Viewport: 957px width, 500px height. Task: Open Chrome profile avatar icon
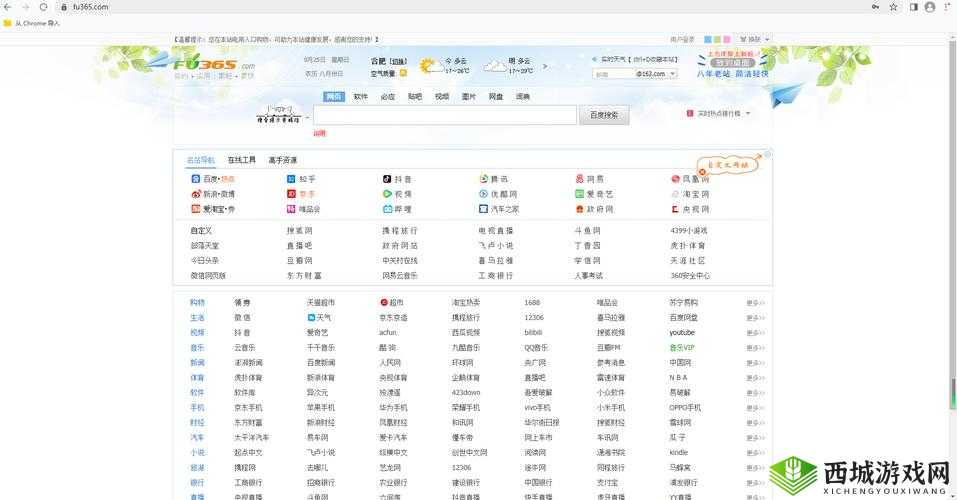point(930,7)
